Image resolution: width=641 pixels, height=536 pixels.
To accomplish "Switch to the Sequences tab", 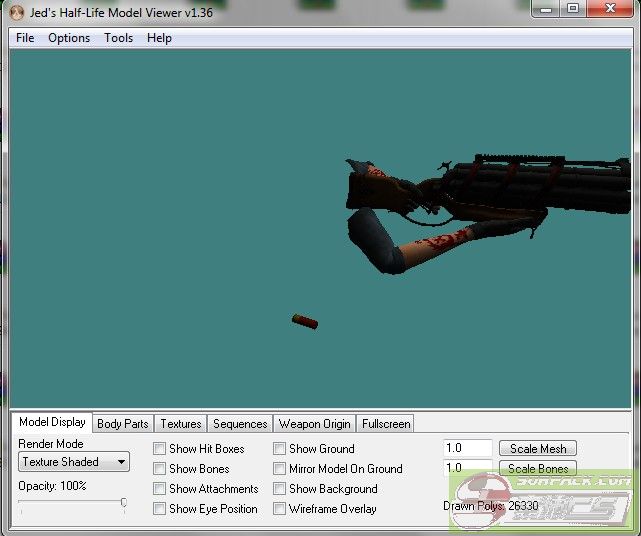I will 240,424.
